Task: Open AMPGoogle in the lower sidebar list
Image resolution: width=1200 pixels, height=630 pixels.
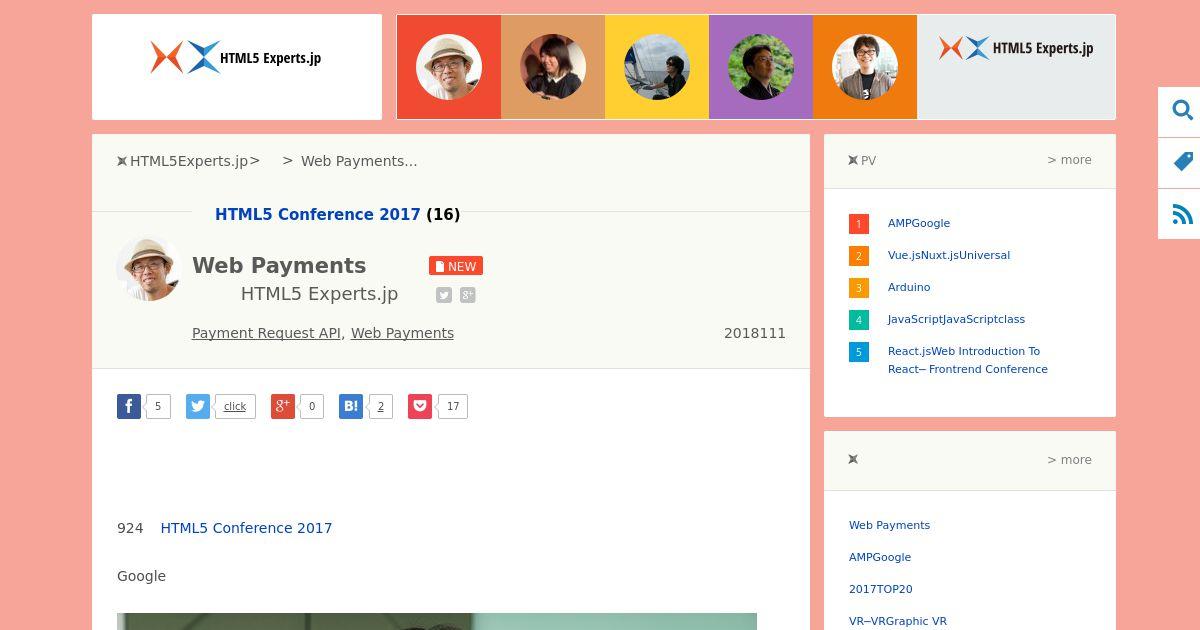Action: pyautogui.click(x=880, y=557)
